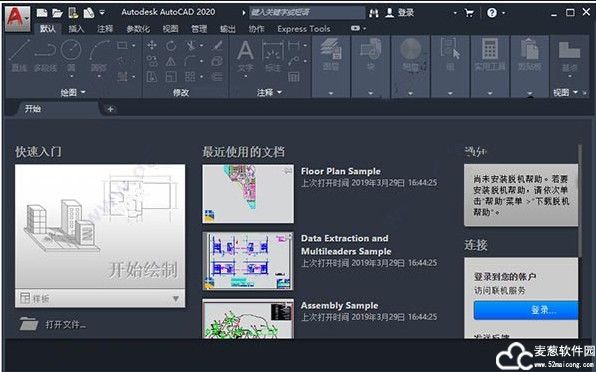Create a new drawing from quick access toolbar
The height and width of the screenshot is (372, 596).
coord(42,13)
